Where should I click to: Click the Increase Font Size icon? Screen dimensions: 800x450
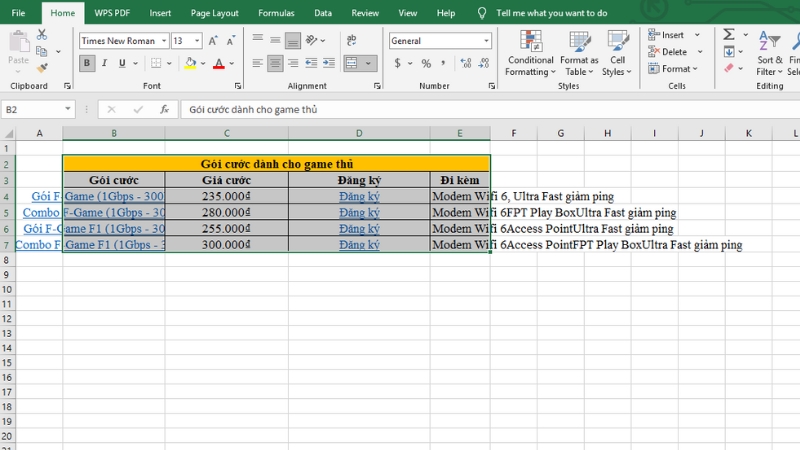point(213,41)
